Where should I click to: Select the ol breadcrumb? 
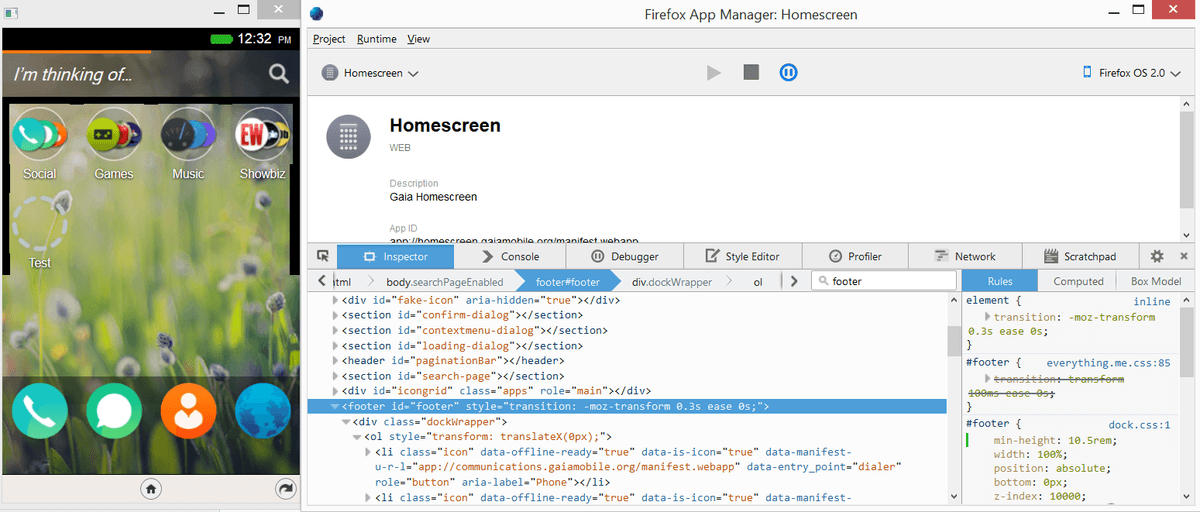pos(757,282)
